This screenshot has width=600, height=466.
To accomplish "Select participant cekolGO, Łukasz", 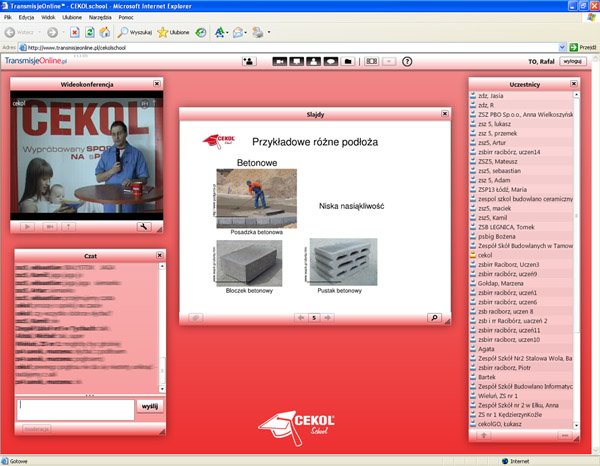I will [521, 424].
